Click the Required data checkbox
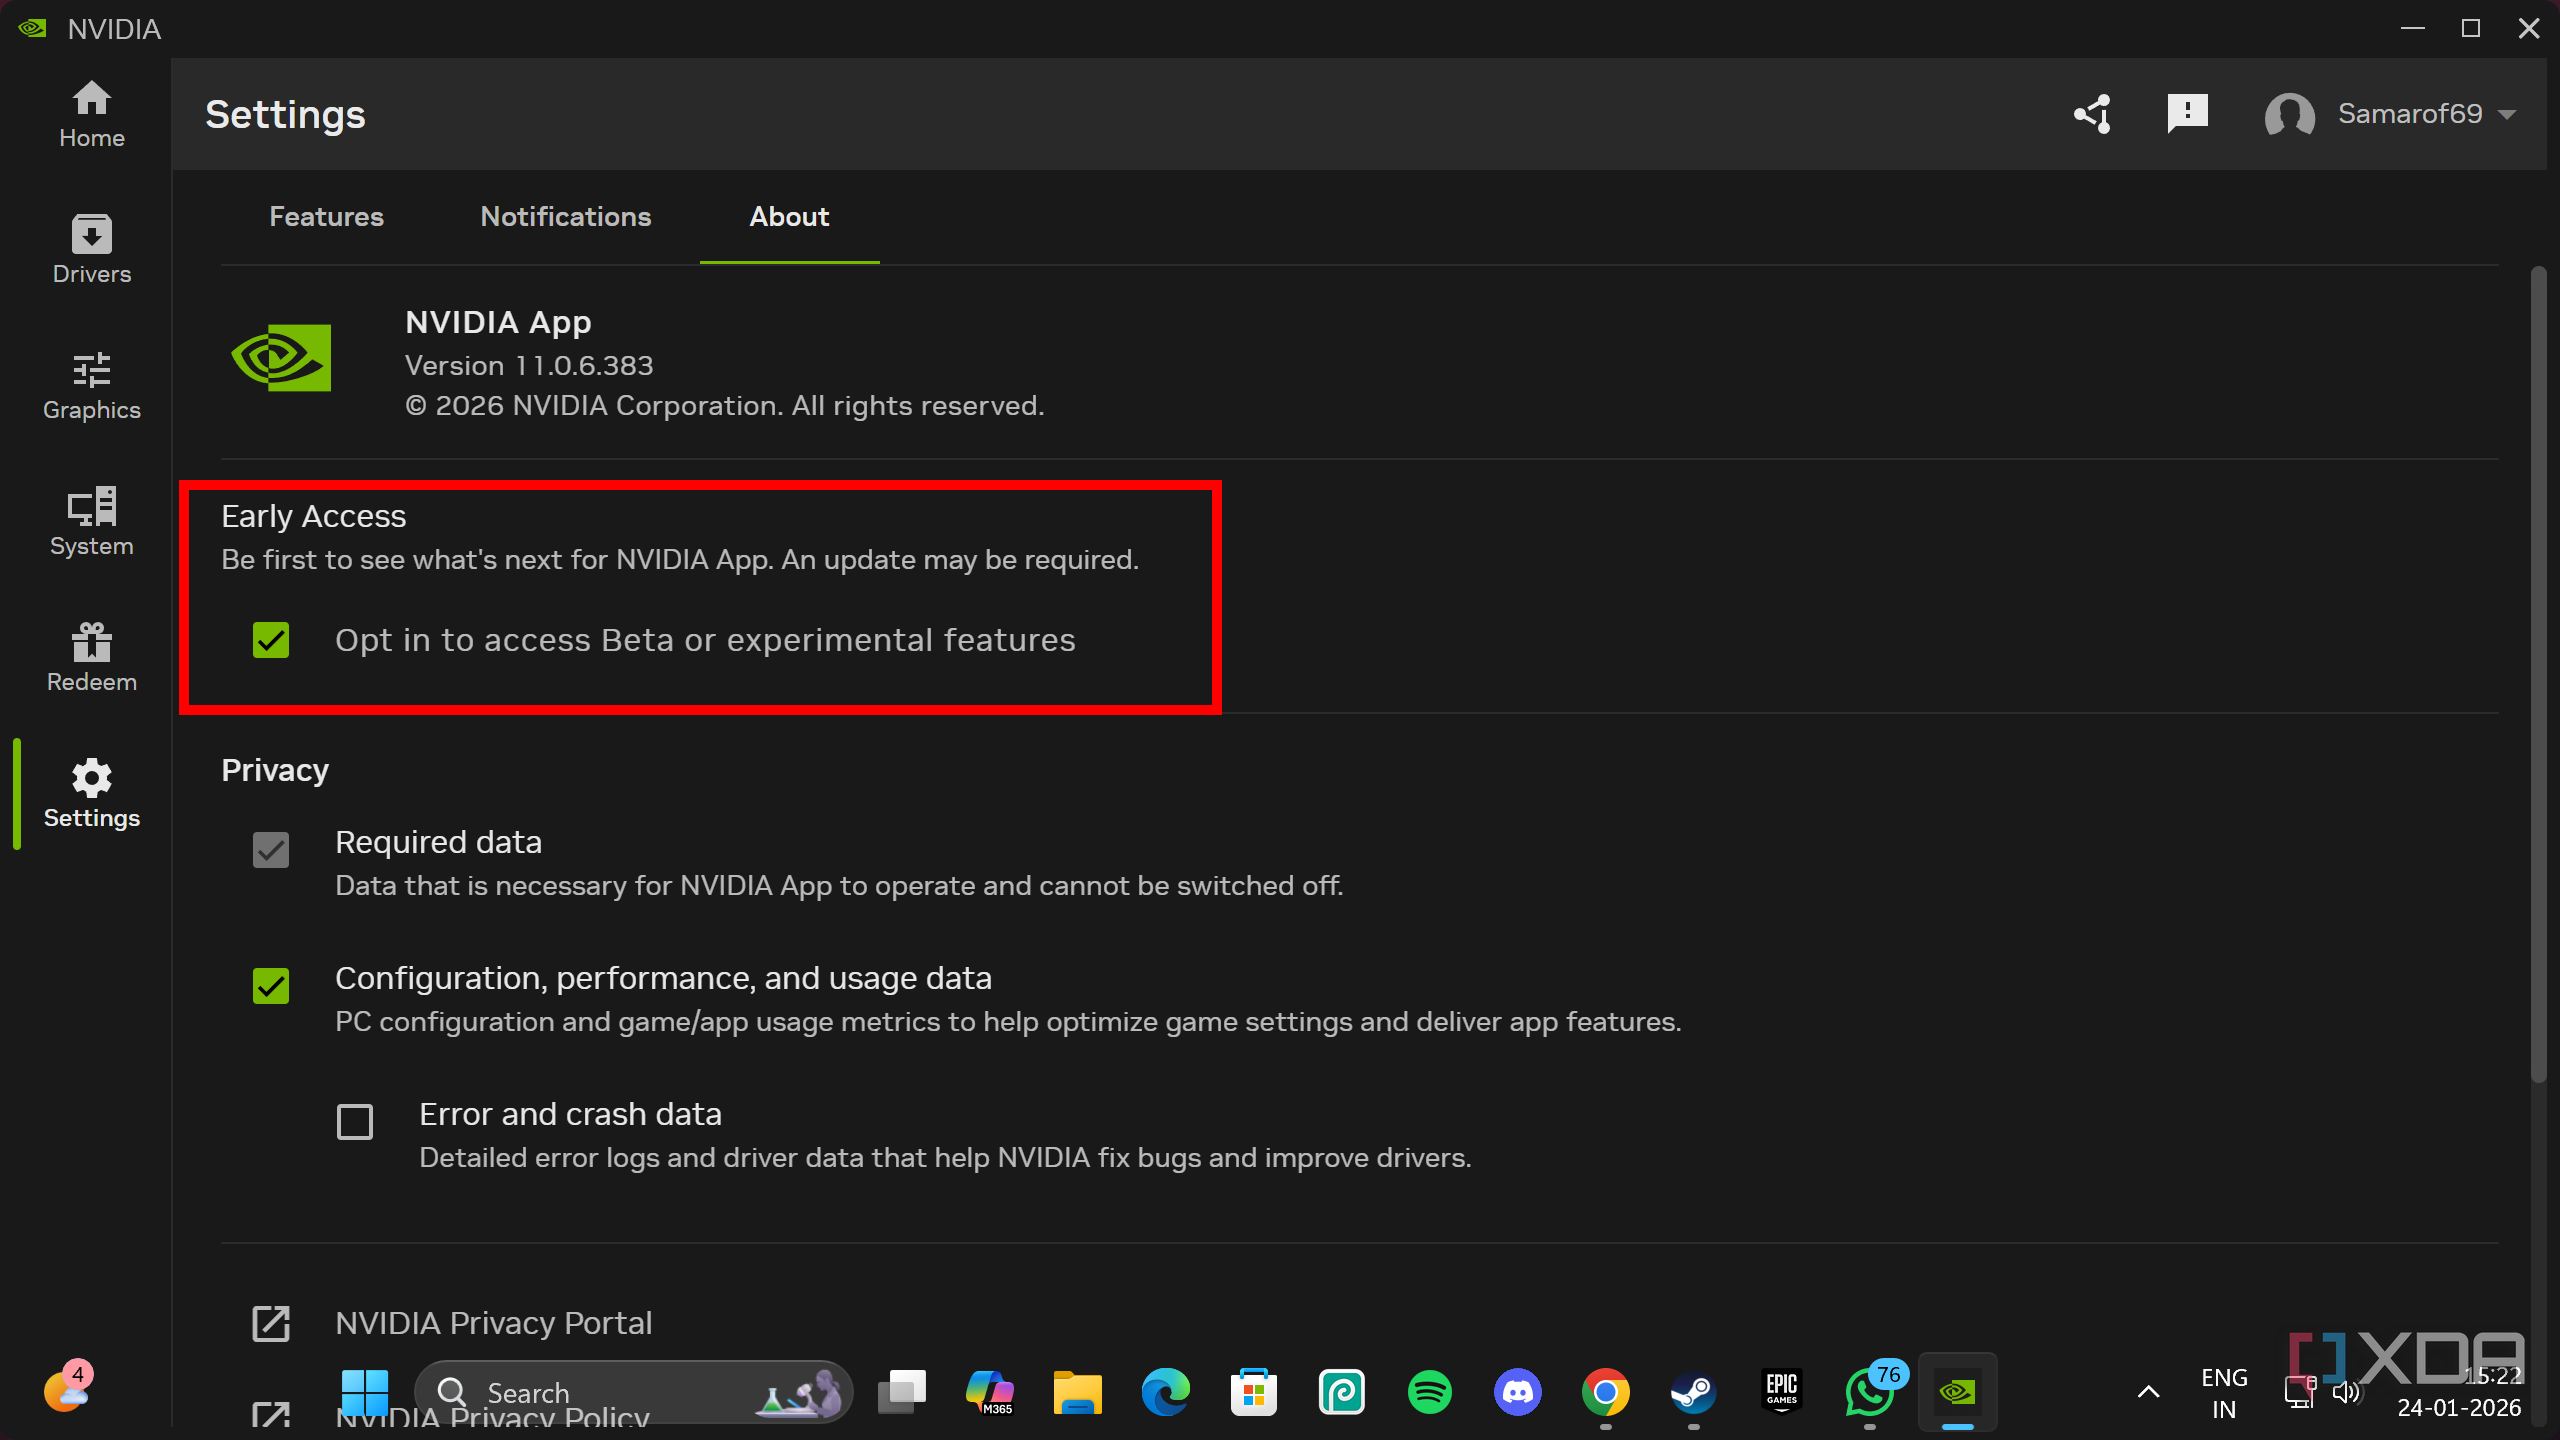Image resolution: width=2560 pixels, height=1440 pixels. [271, 850]
